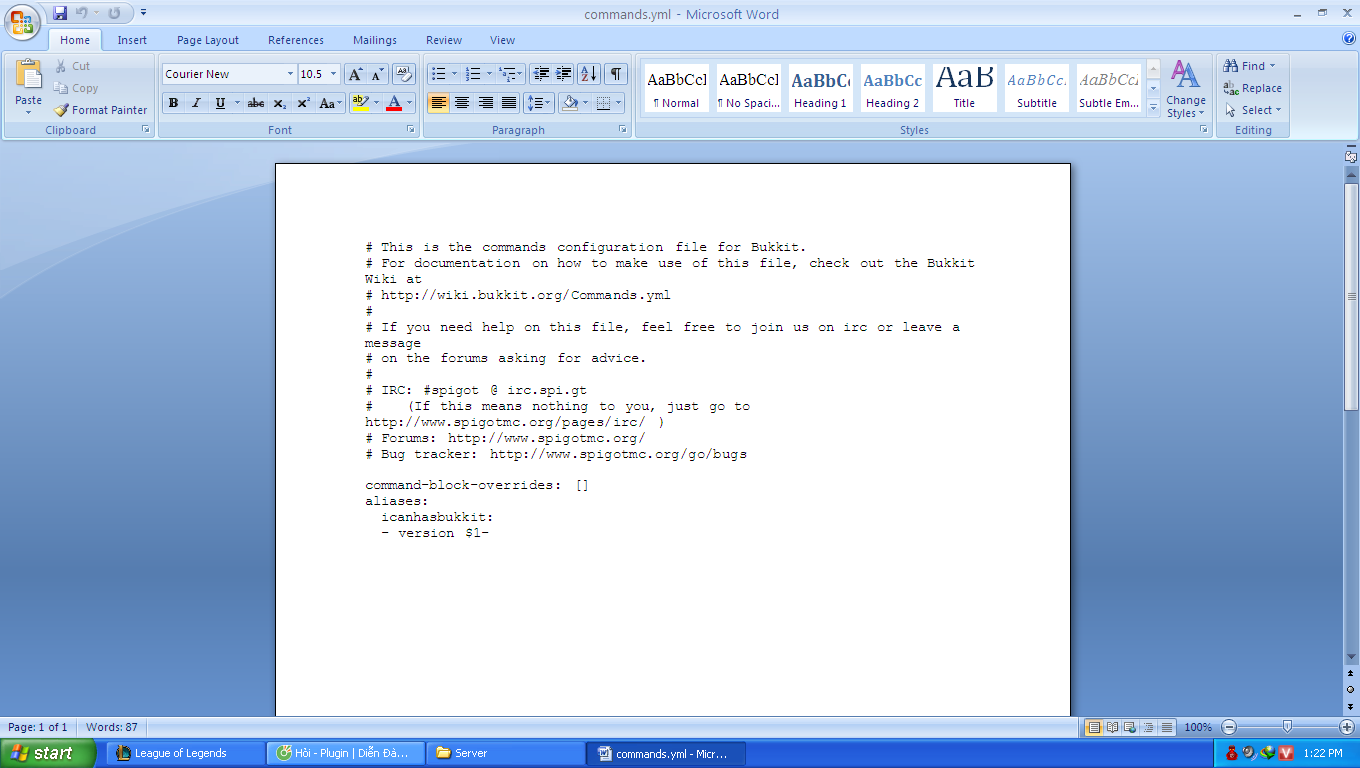Click the zoom slider handle
The height and width of the screenshot is (768, 1360).
[1288, 727]
